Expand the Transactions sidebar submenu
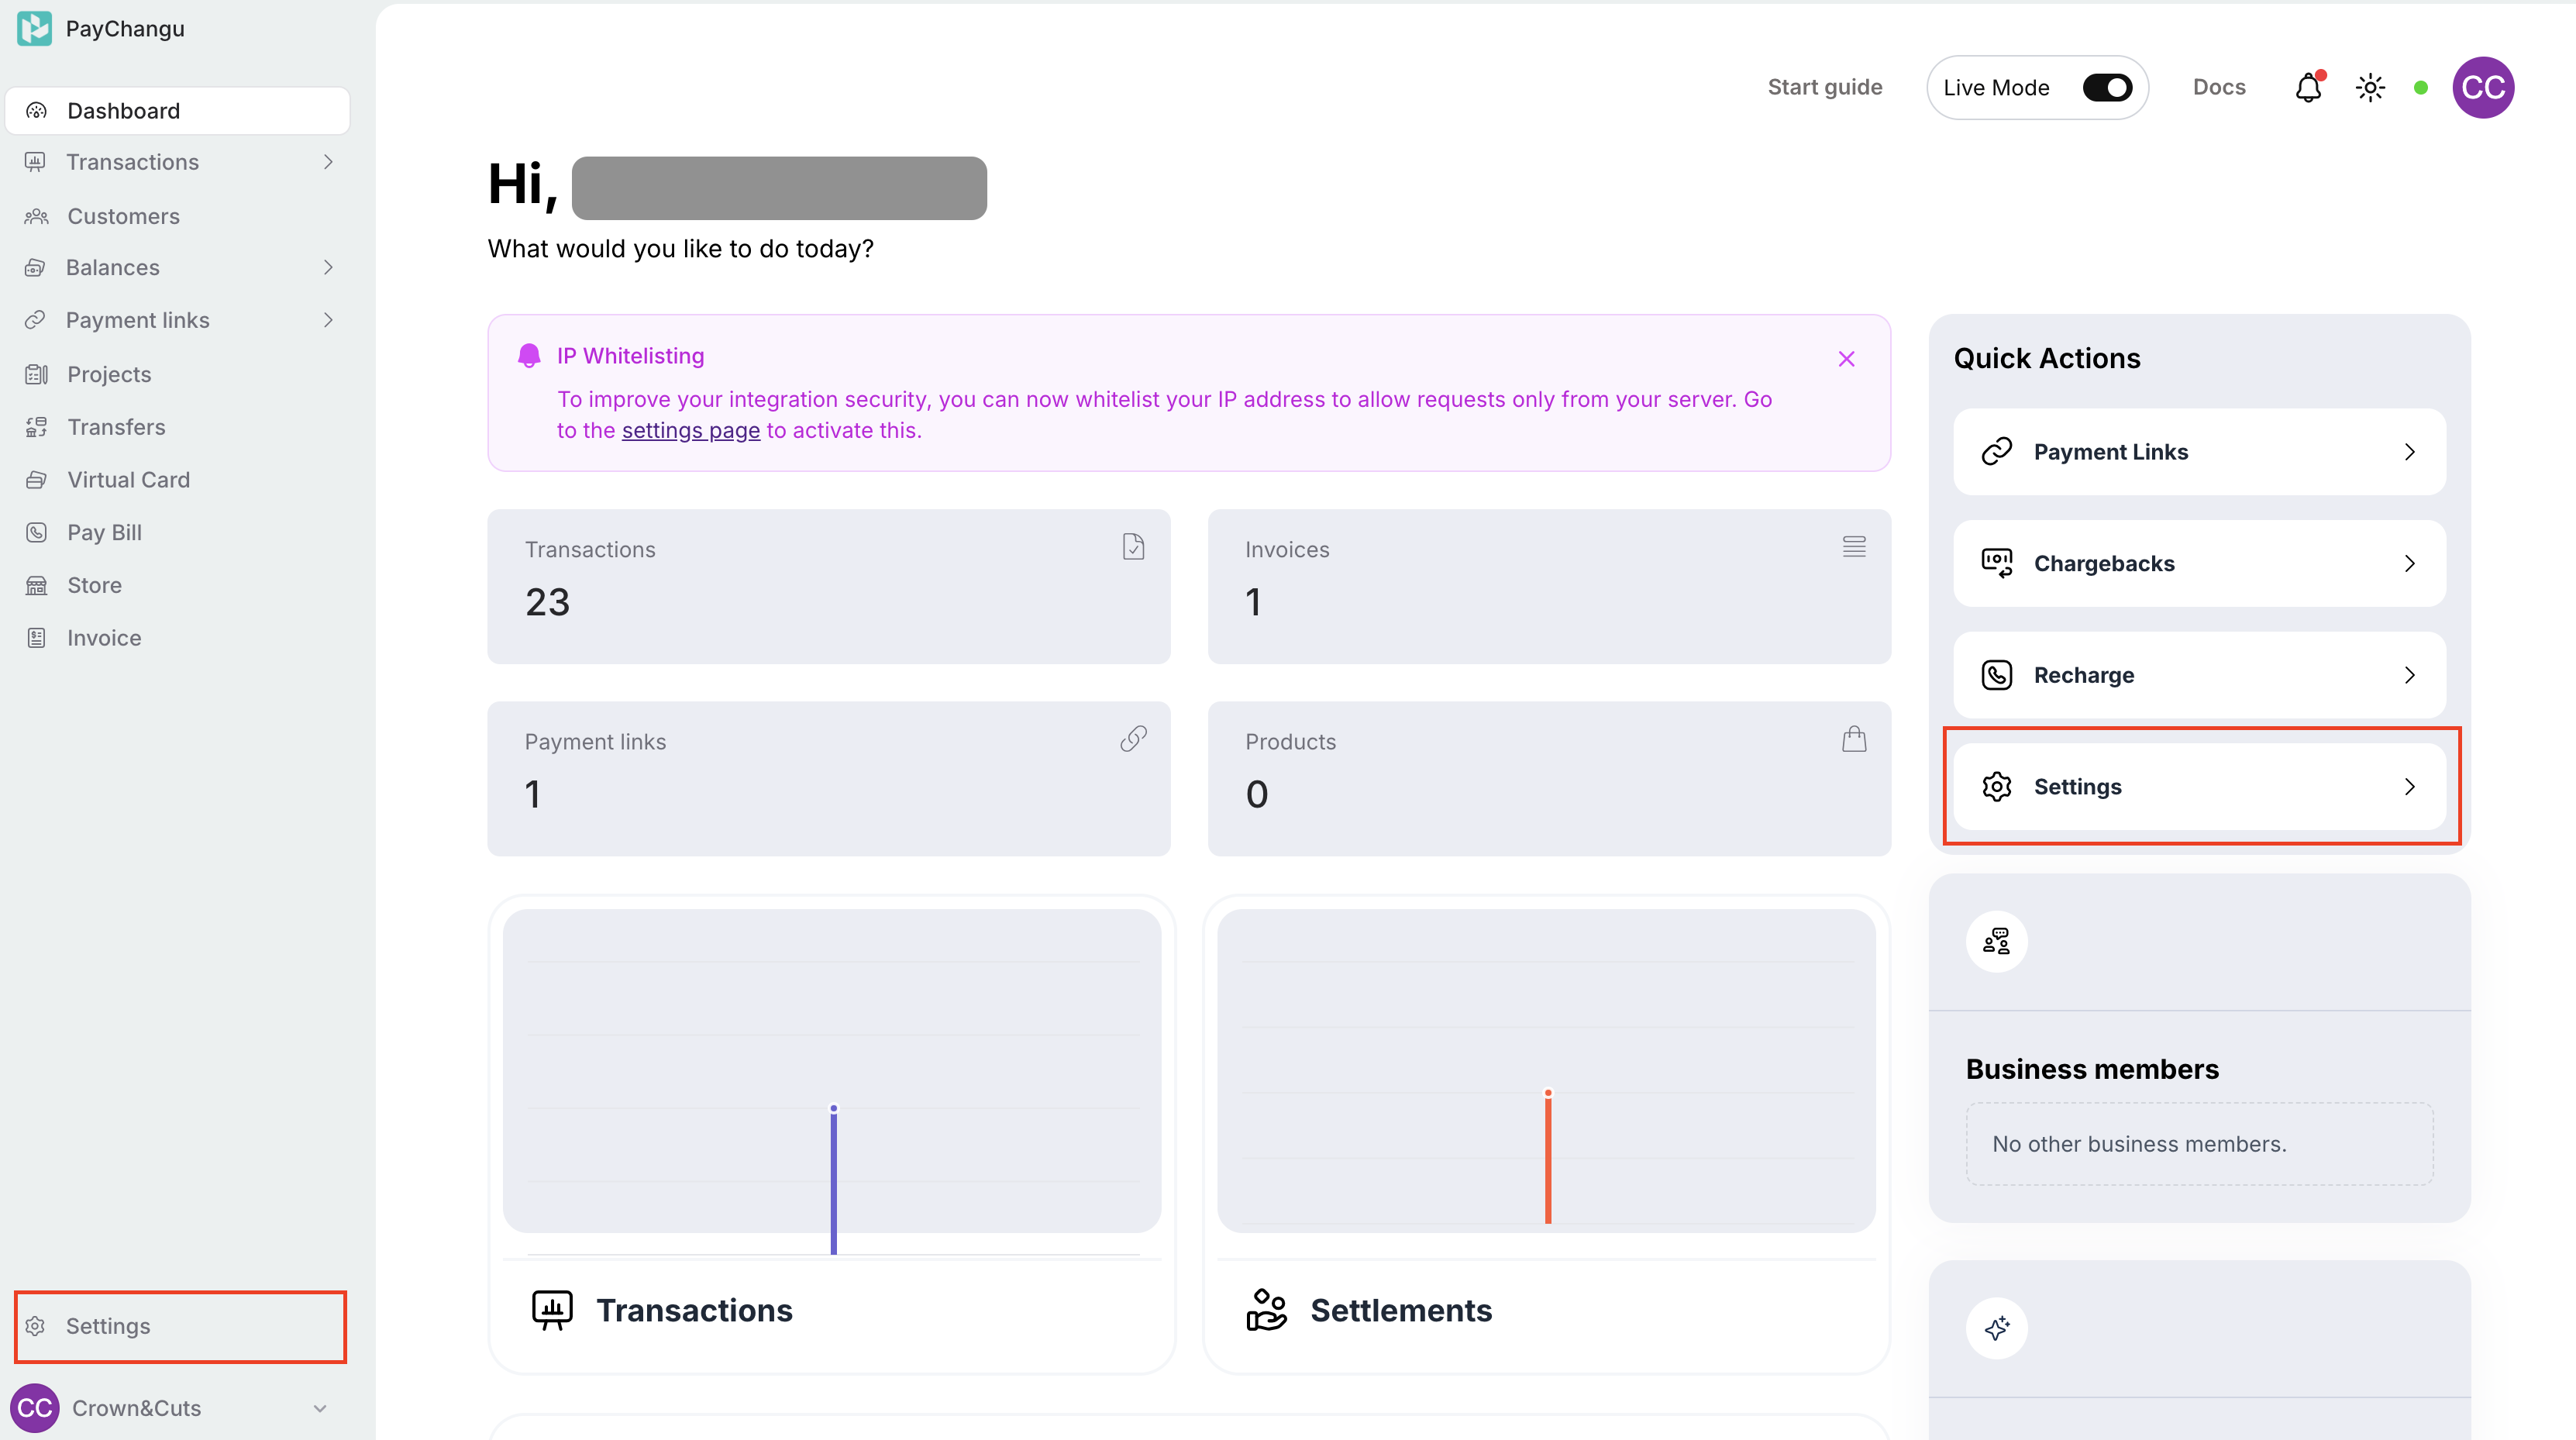This screenshot has height=1440, width=2576. (x=328, y=162)
